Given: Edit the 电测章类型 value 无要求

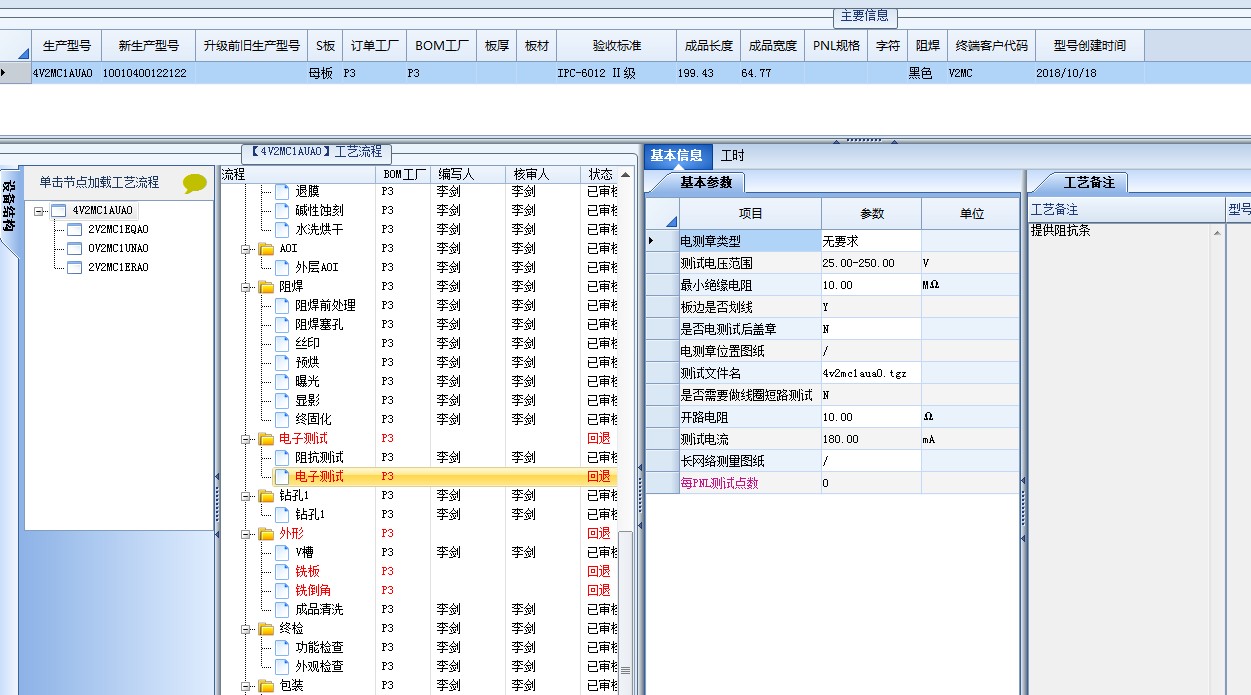Looking at the screenshot, I should (x=871, y=241).
